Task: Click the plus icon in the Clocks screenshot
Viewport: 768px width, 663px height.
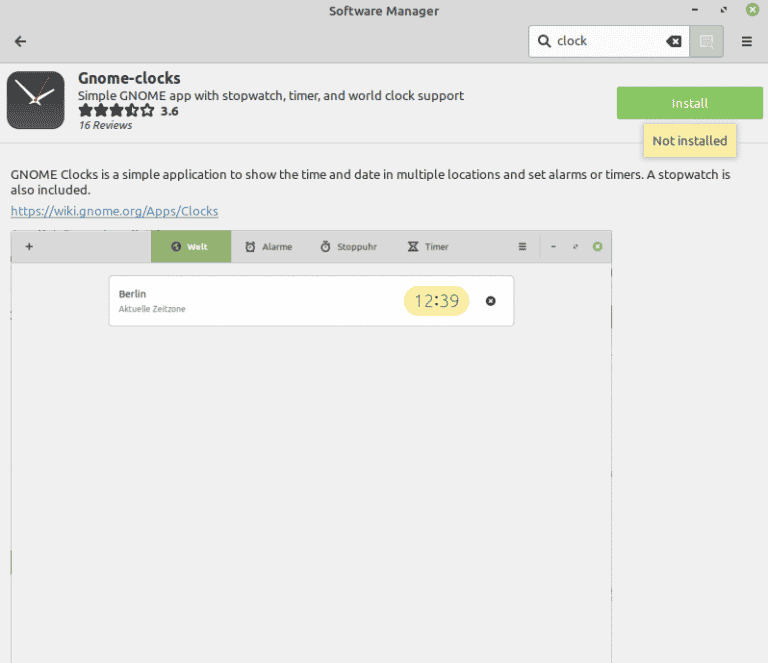Action: pyautogui.click(x=29, y=246)
